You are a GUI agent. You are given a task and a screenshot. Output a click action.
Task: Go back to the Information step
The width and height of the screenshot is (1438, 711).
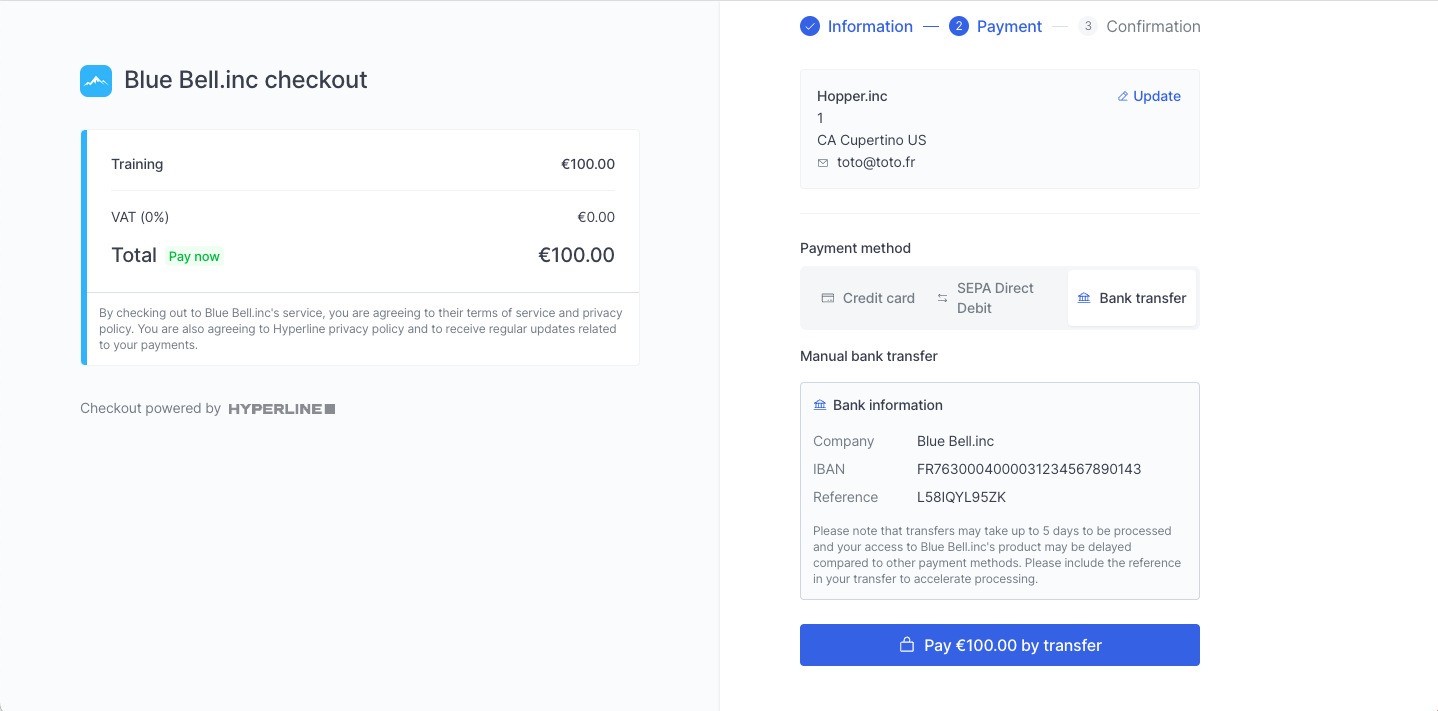[x=870, y=27]
